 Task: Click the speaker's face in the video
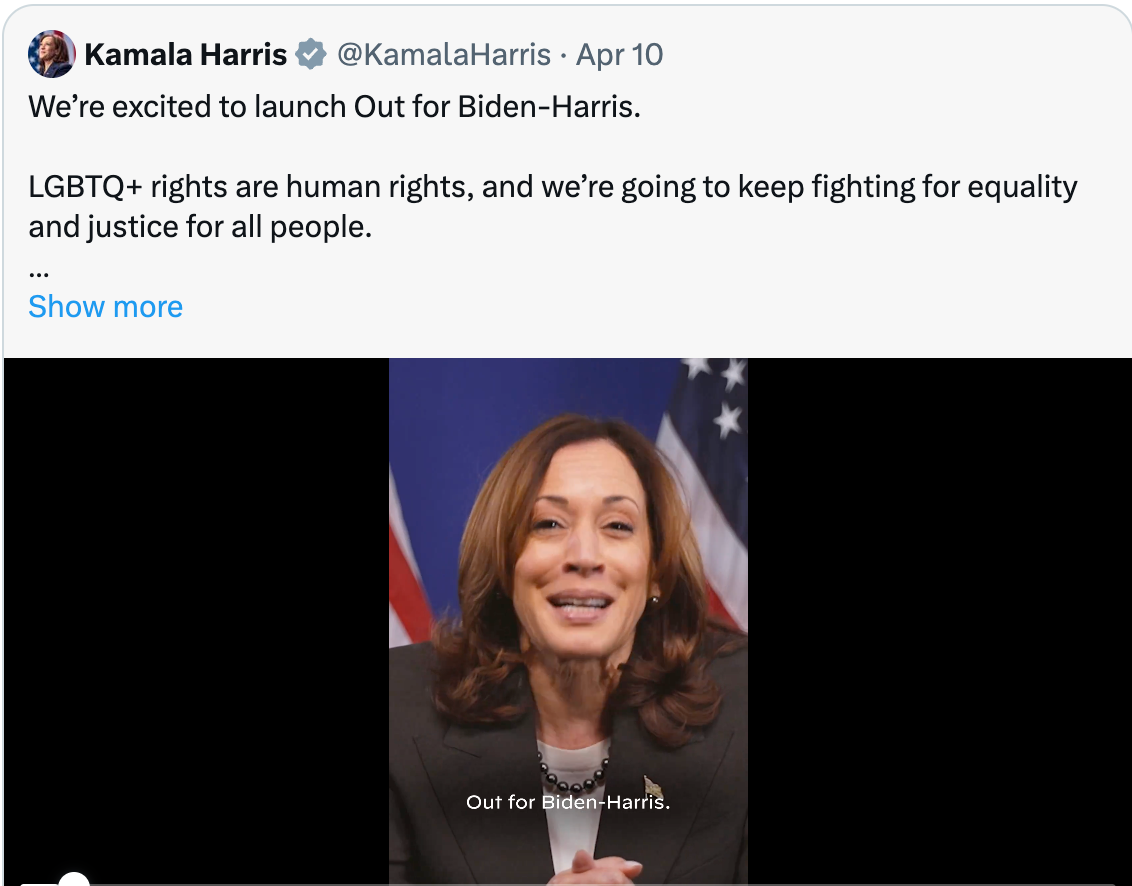pyautogui.click(x=580, y=560)
